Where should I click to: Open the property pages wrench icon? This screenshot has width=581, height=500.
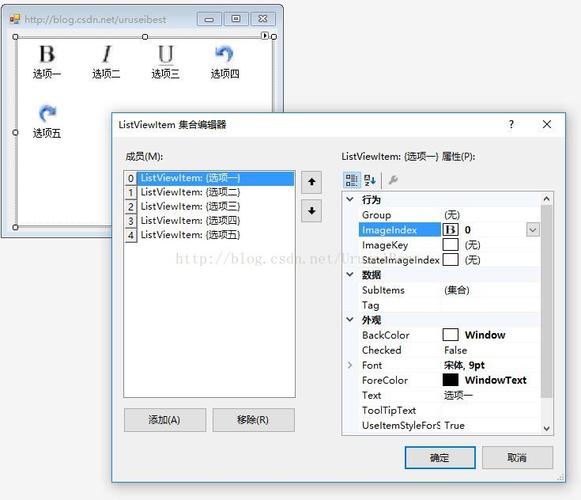coord(393,180)
